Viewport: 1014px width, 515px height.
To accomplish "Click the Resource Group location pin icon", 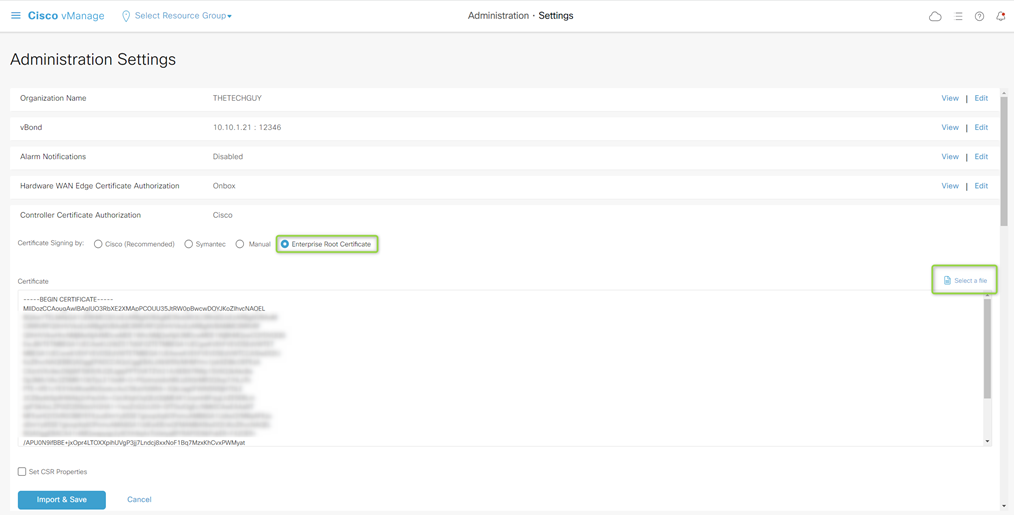I will pos(126,16).
